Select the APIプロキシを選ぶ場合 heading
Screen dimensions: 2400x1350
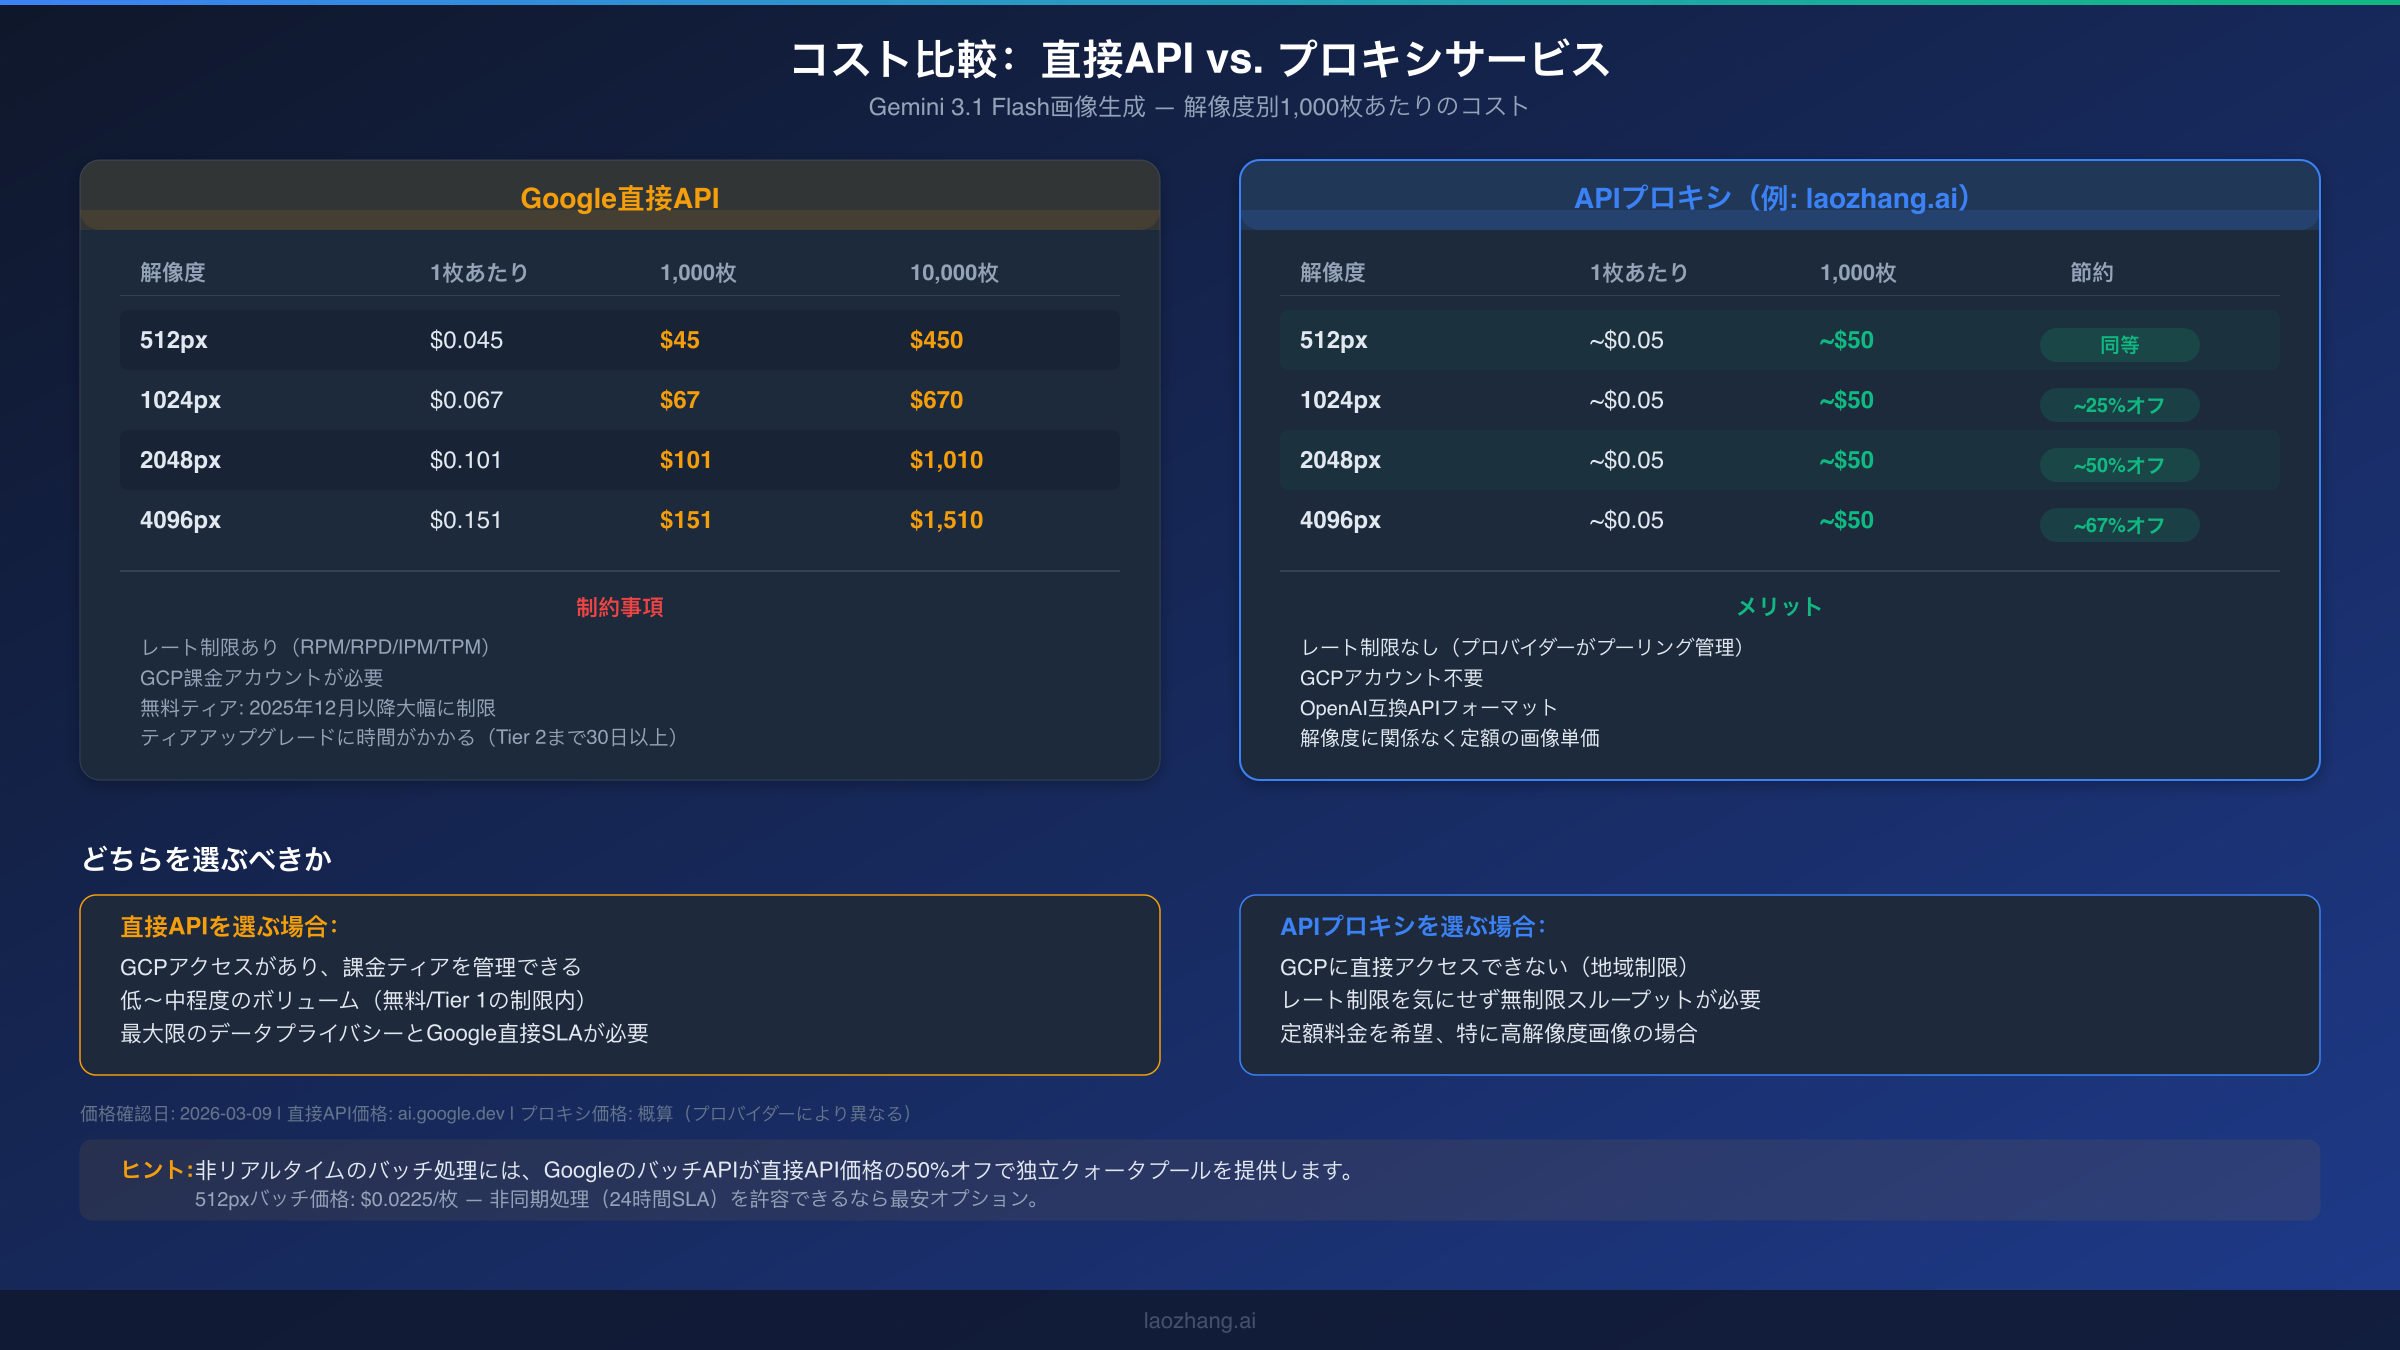click(1413, 926)
